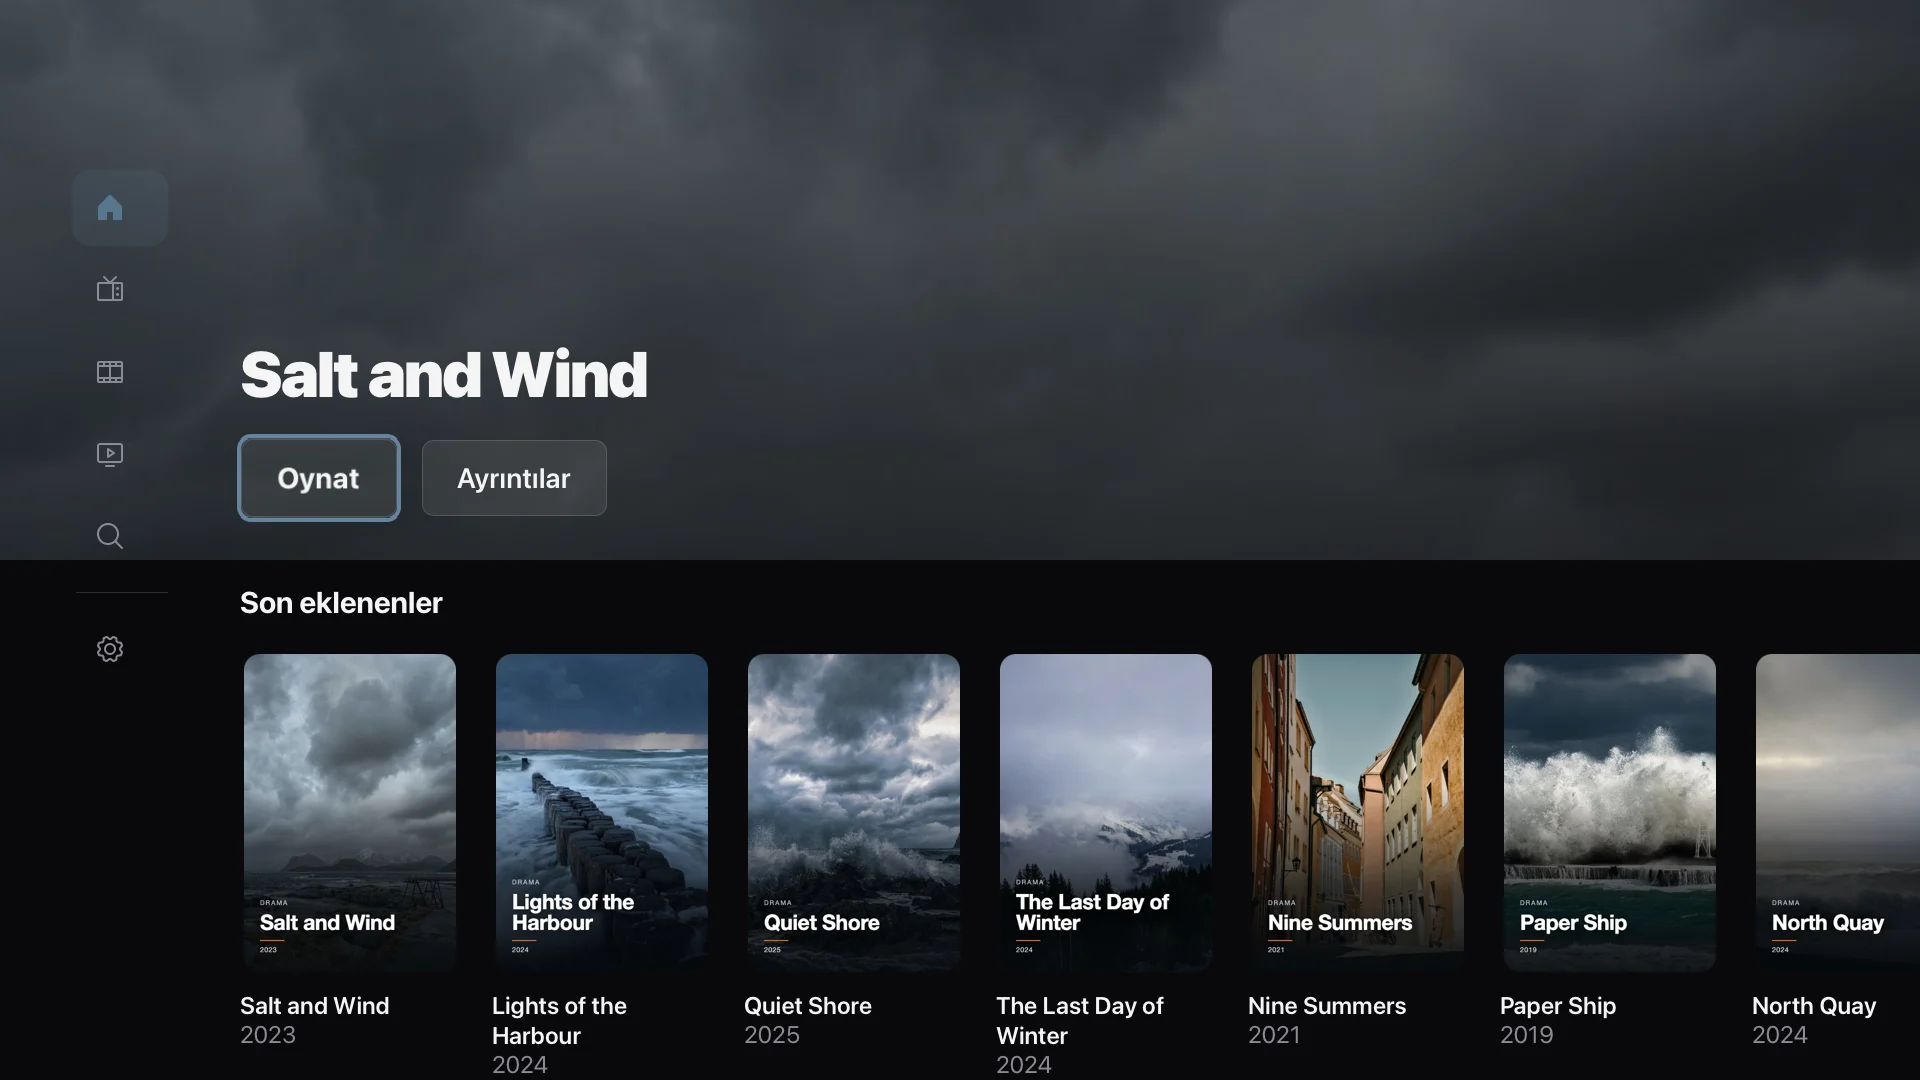Select the Salt and Wind poster
Viewport: 1920px width, 1080px height.
tap(350, 812)
